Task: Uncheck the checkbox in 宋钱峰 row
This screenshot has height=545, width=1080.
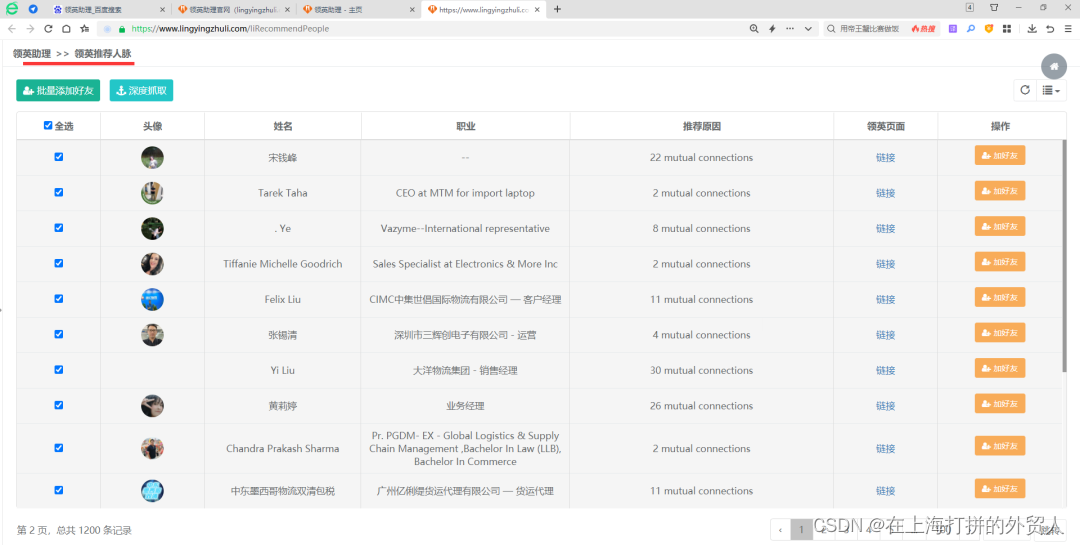Action: click(59, 157)
